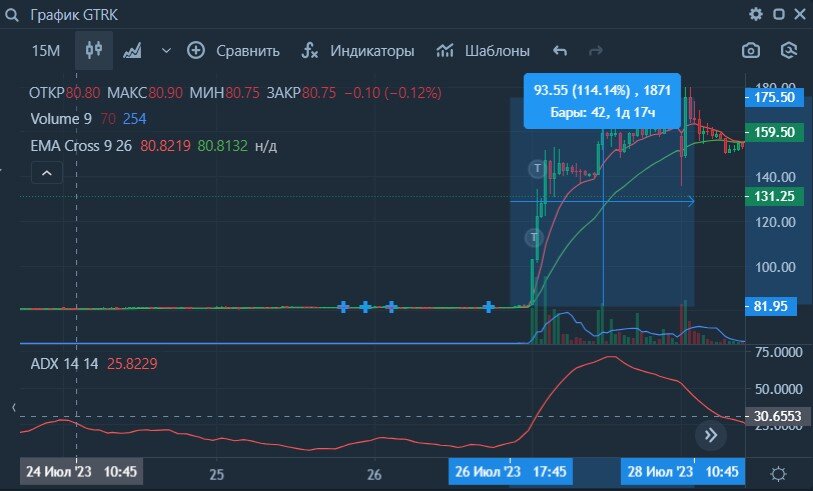Click the Volume value 254
813x491 pixels.
134,119
